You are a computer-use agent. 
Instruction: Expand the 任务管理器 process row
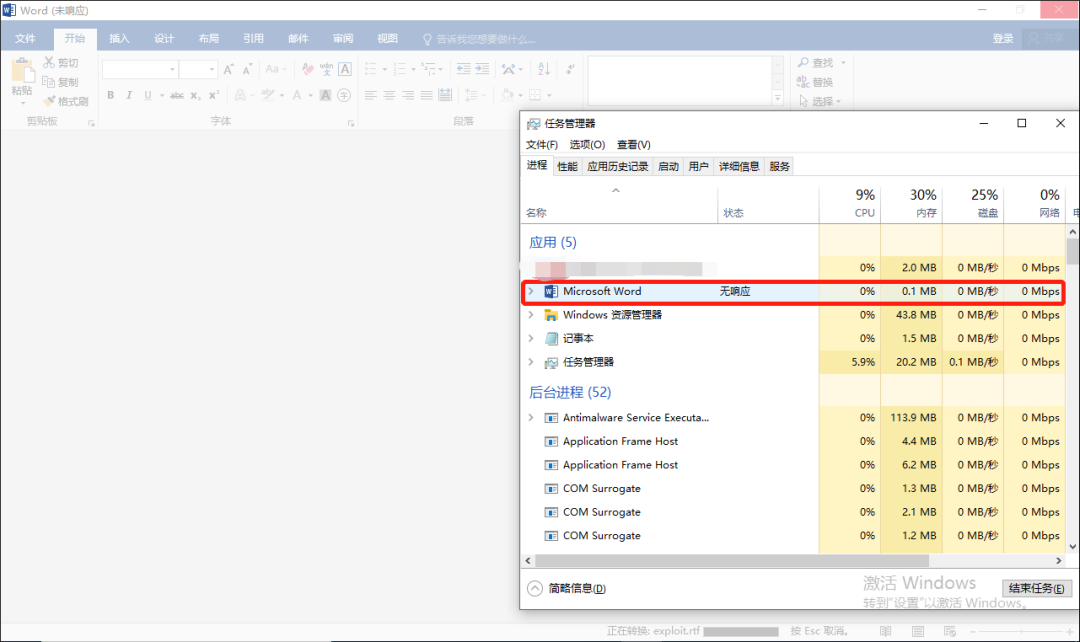(531, 362)
